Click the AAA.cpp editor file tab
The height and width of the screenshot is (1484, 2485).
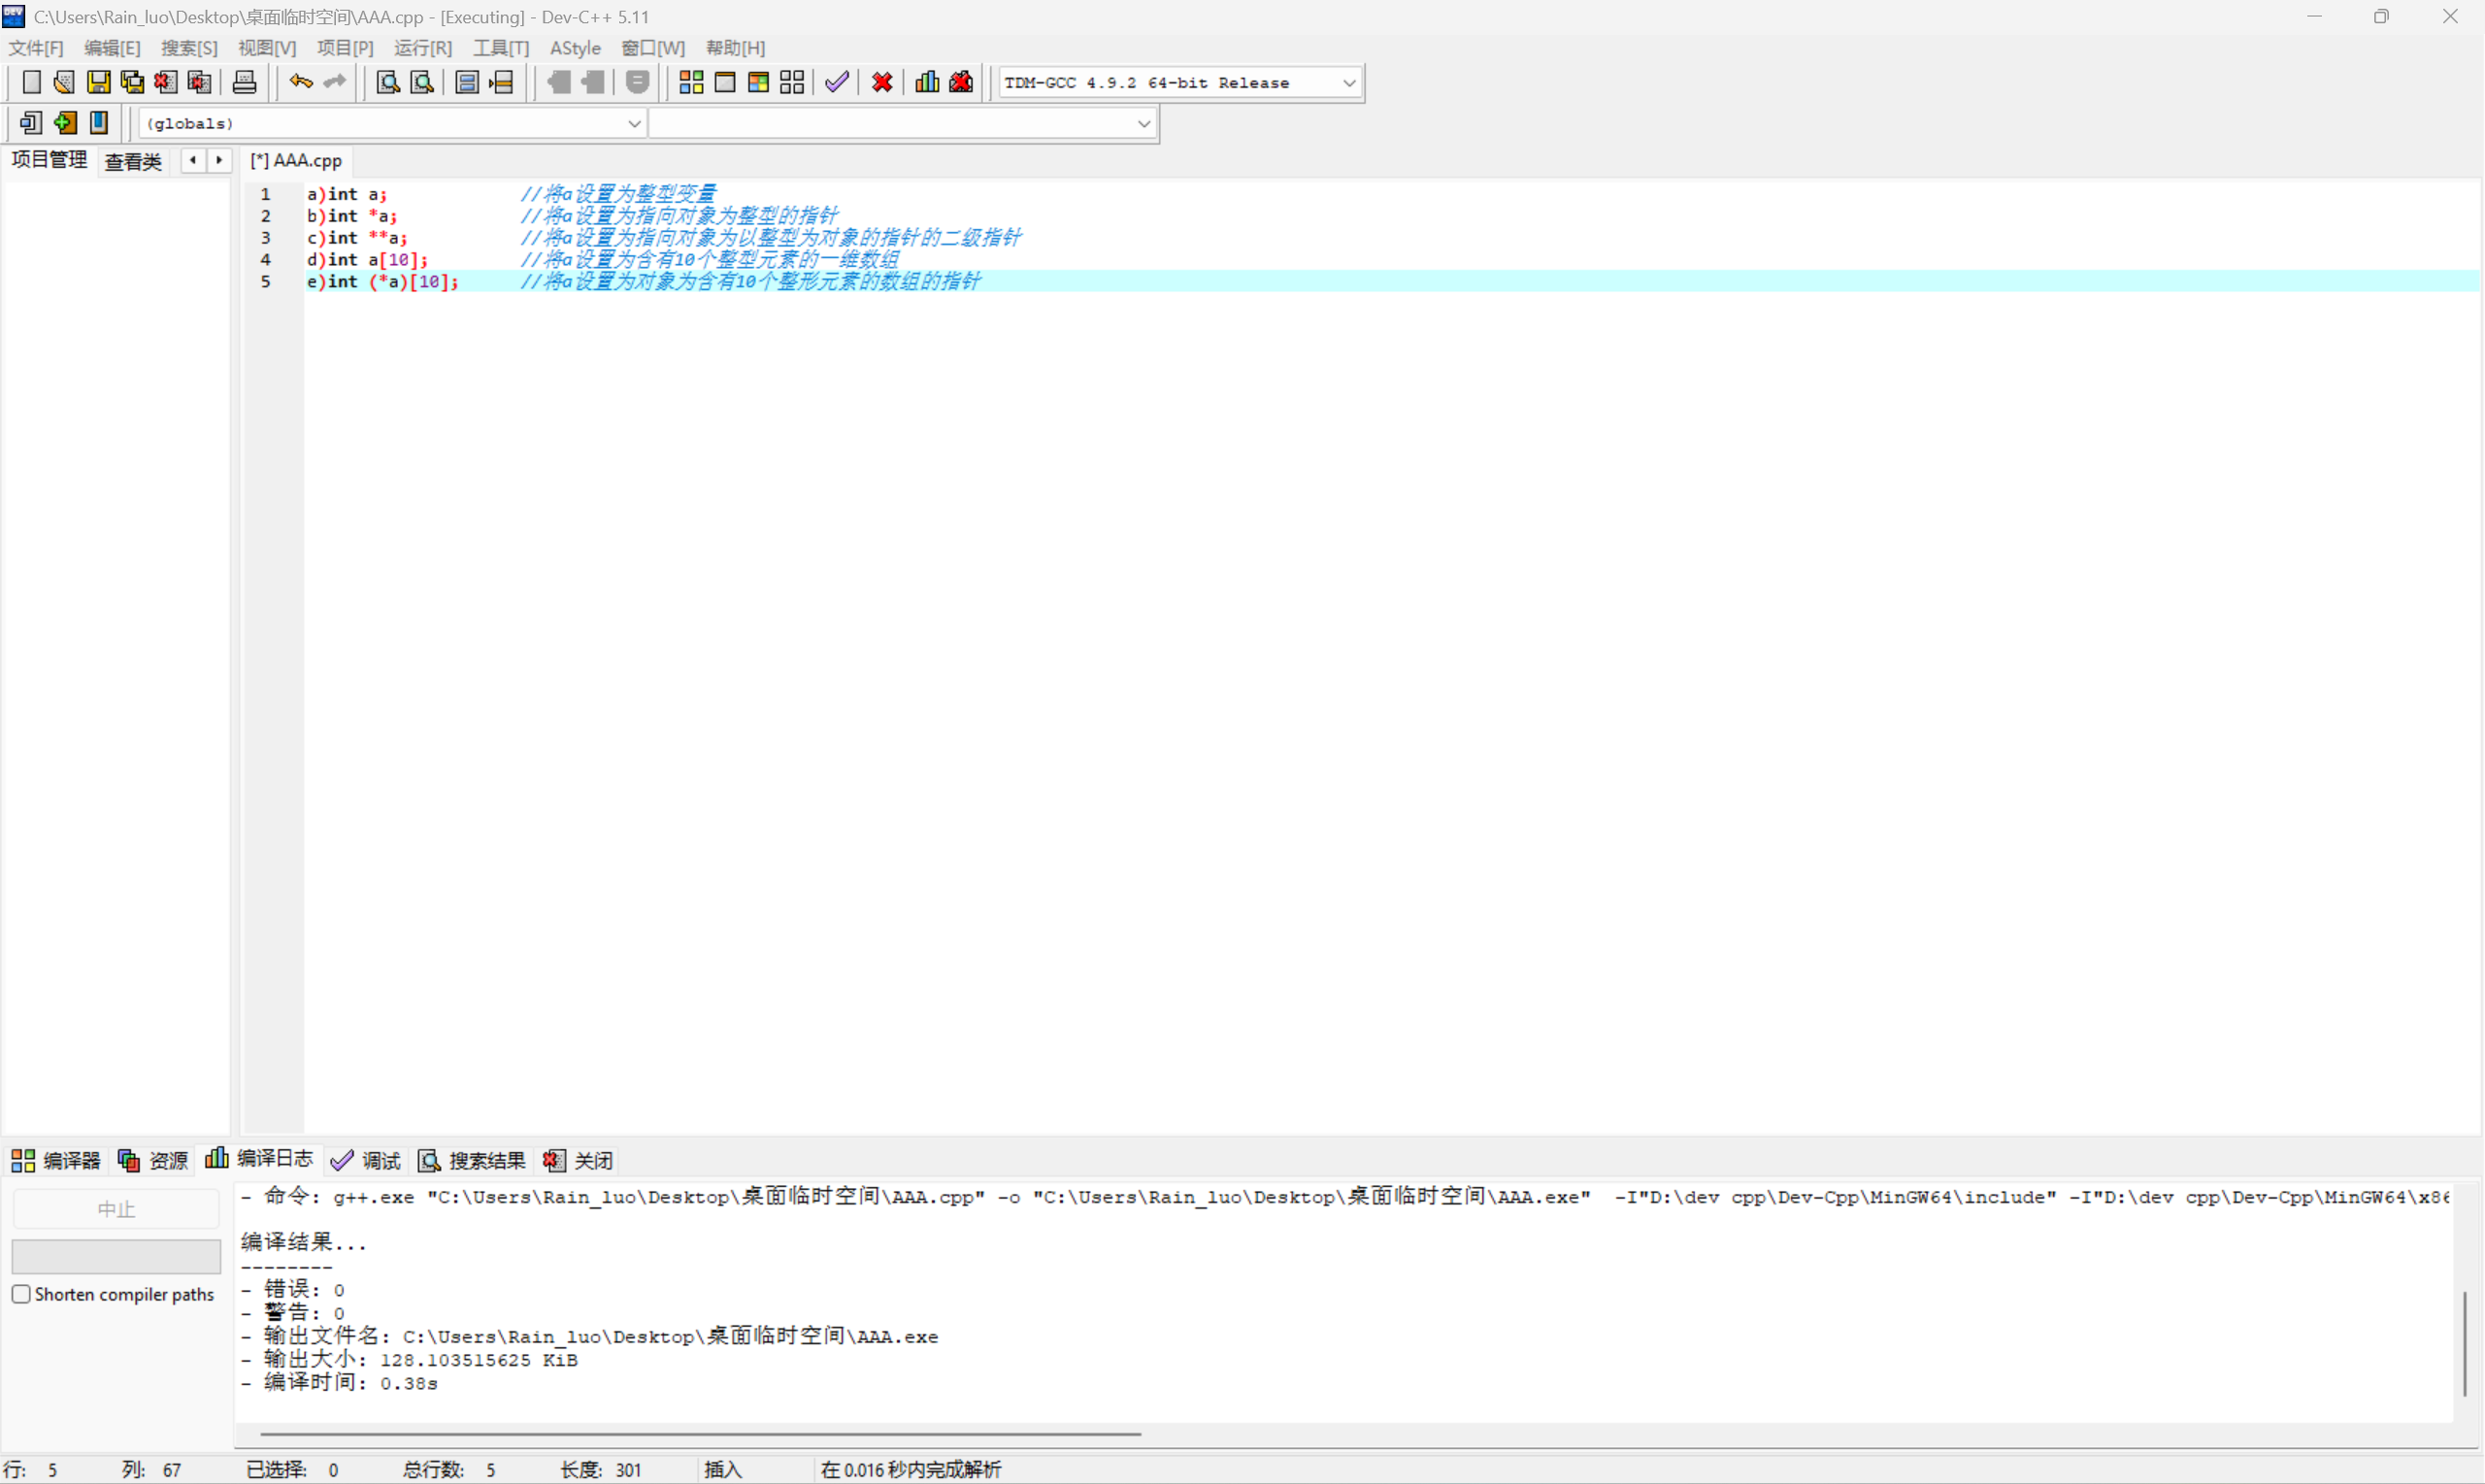pyautogui.click(x=296, y=161)
